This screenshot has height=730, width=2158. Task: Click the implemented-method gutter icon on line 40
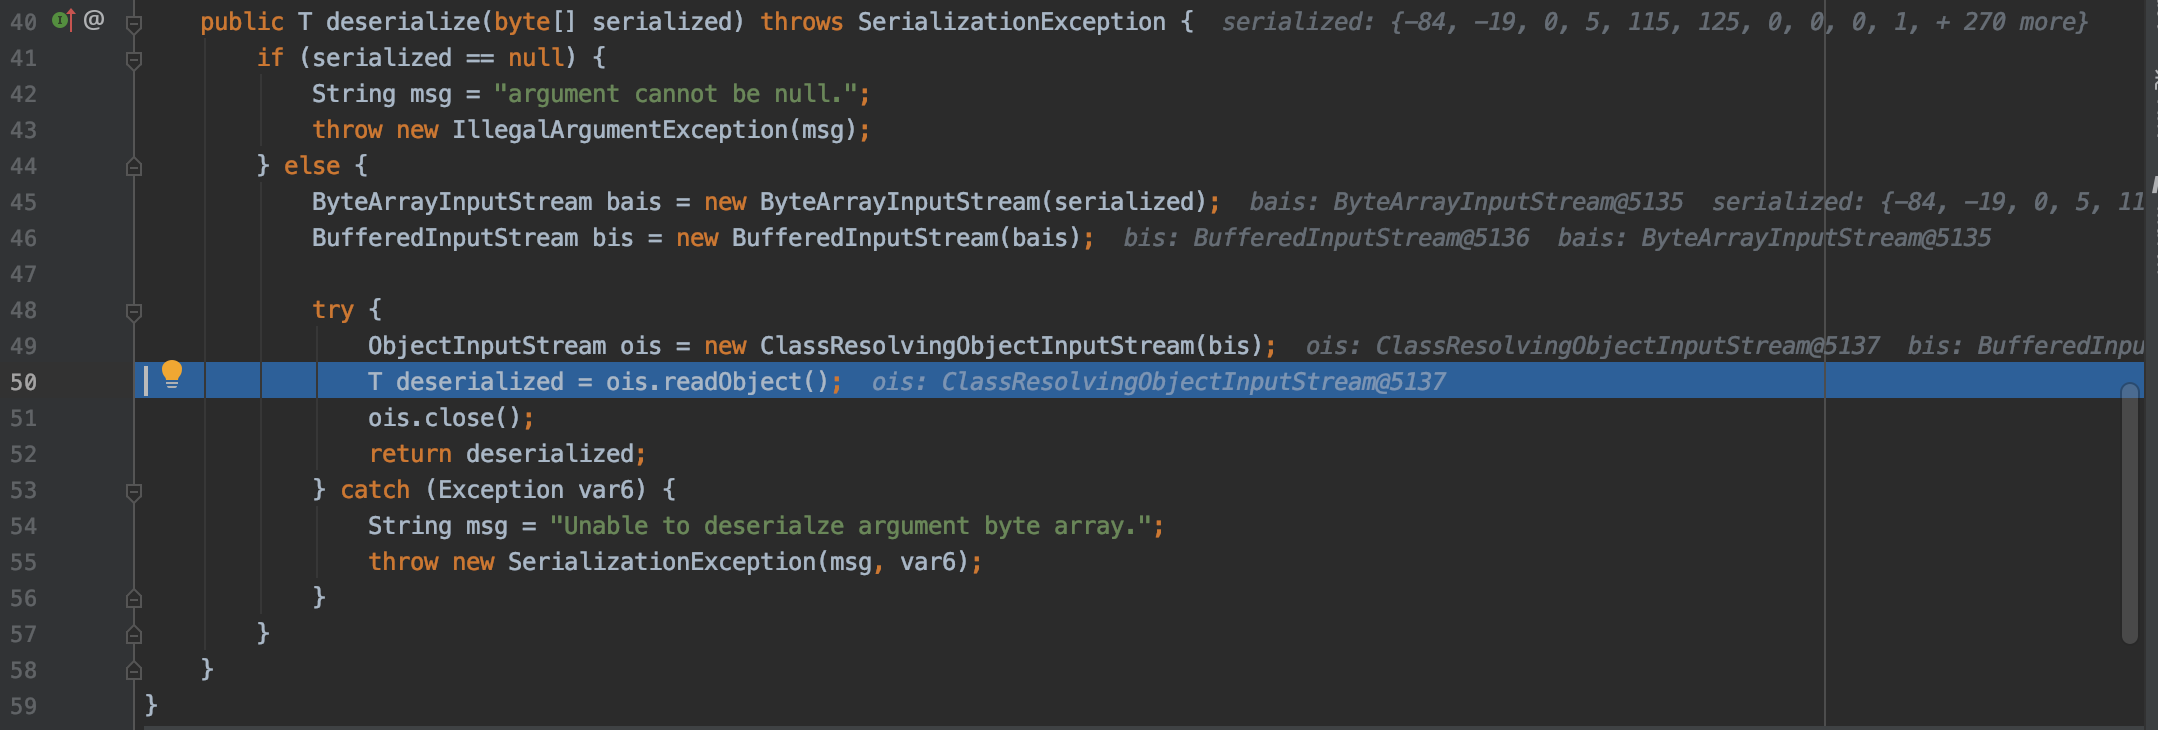63,20
